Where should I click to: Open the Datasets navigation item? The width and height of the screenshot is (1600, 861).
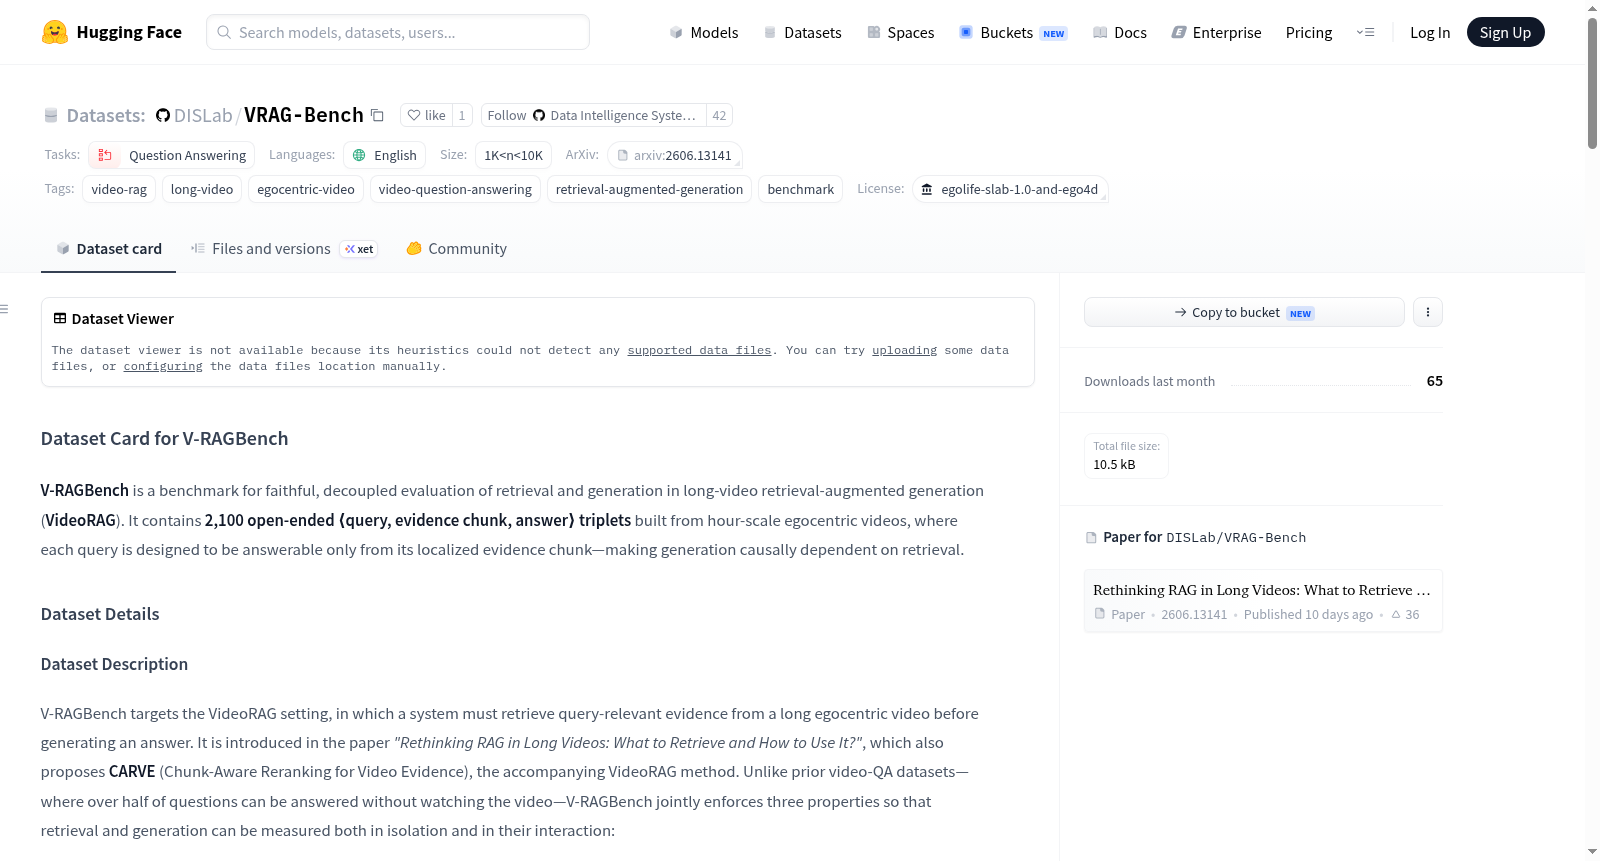(803, 32)
